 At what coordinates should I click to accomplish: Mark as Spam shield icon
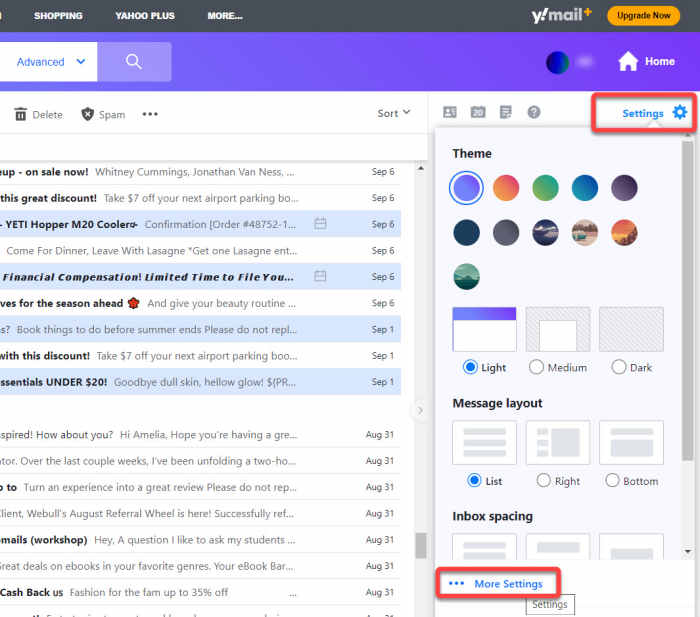[88, 114]
